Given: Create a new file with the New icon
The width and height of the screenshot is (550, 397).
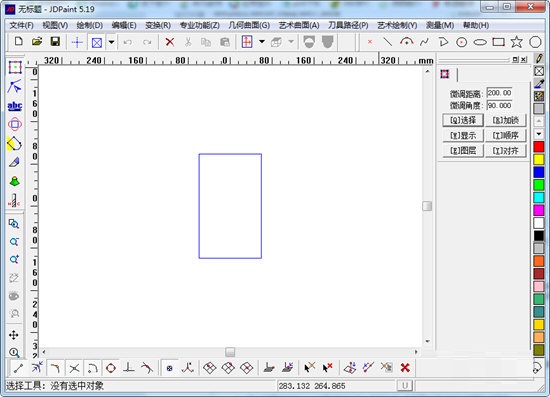Looking at the screenshot, I should click(x=19, y=42).
